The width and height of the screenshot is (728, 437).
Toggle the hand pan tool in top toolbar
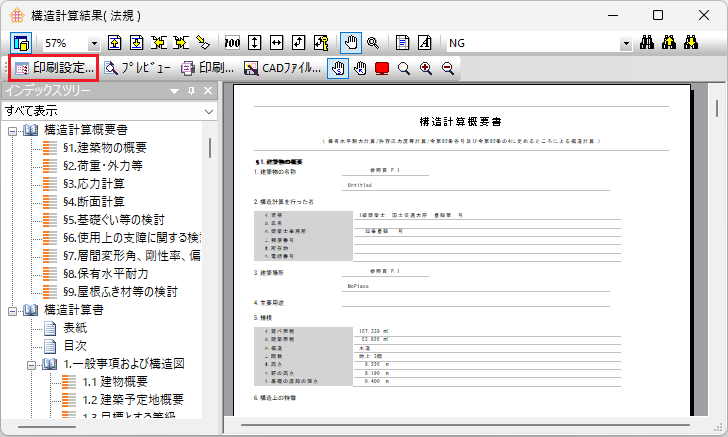click(x=350, y=43)
